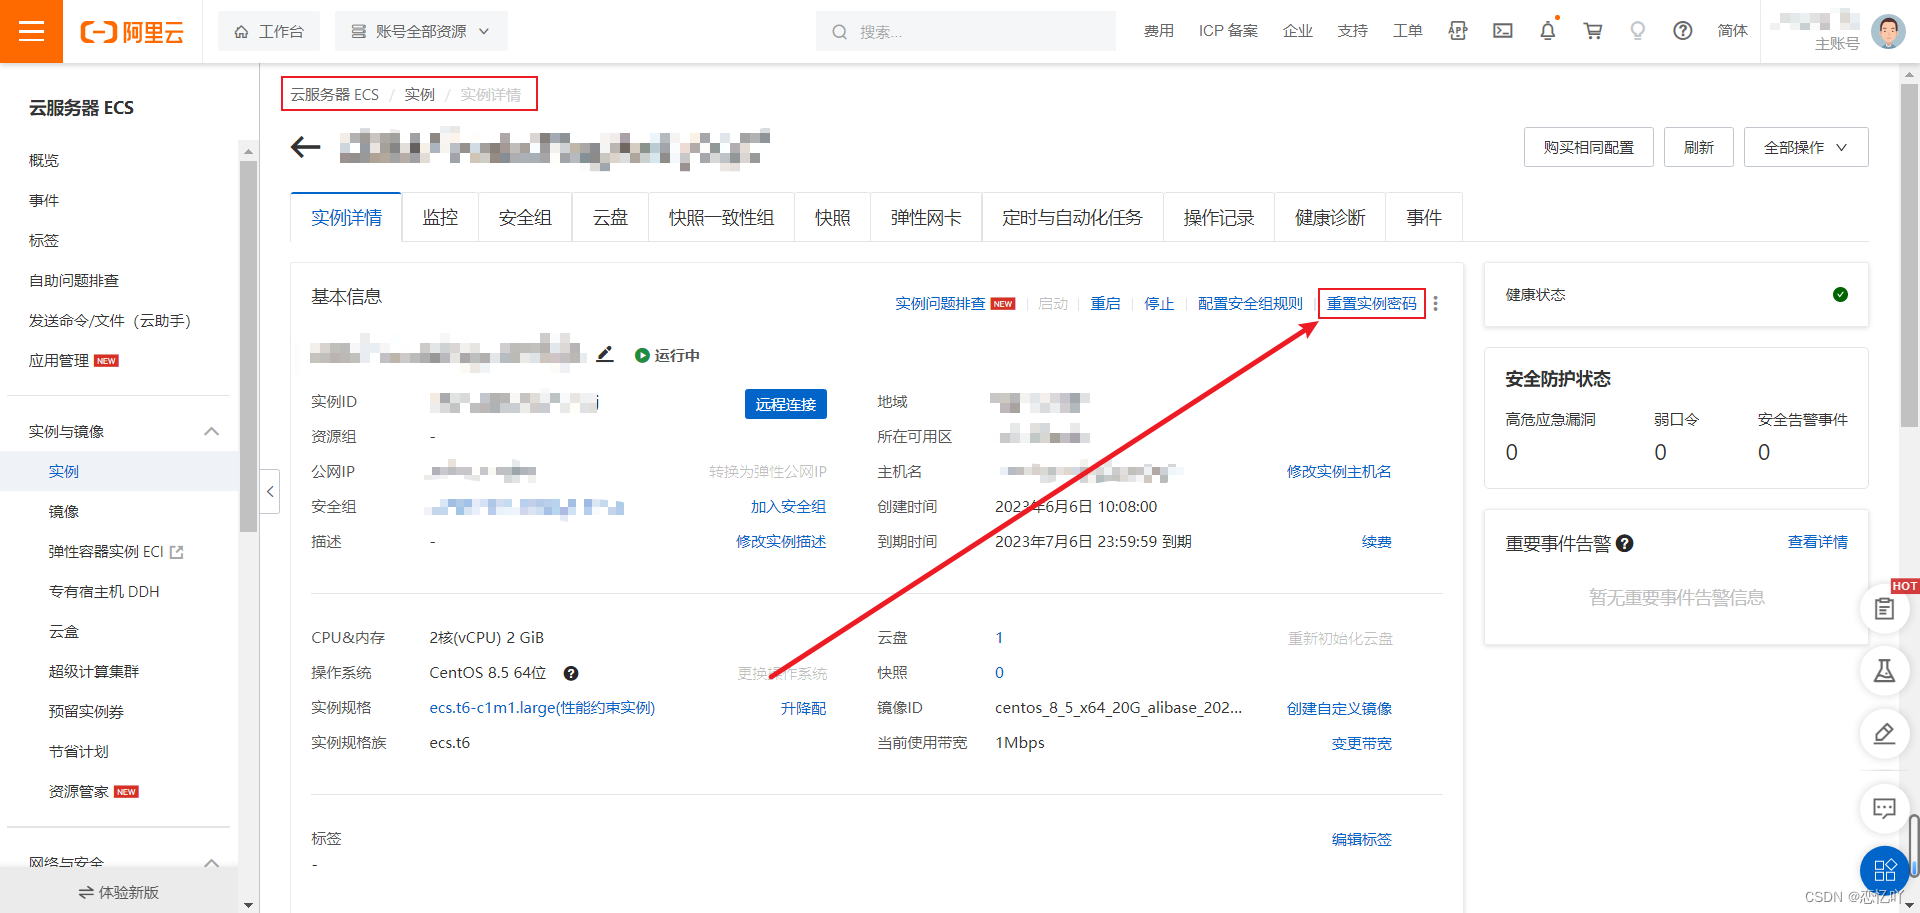This screenshot has width=1920, height=913.
Task: Click the Alibaba Cloud logo
Action: coord(132,32)
